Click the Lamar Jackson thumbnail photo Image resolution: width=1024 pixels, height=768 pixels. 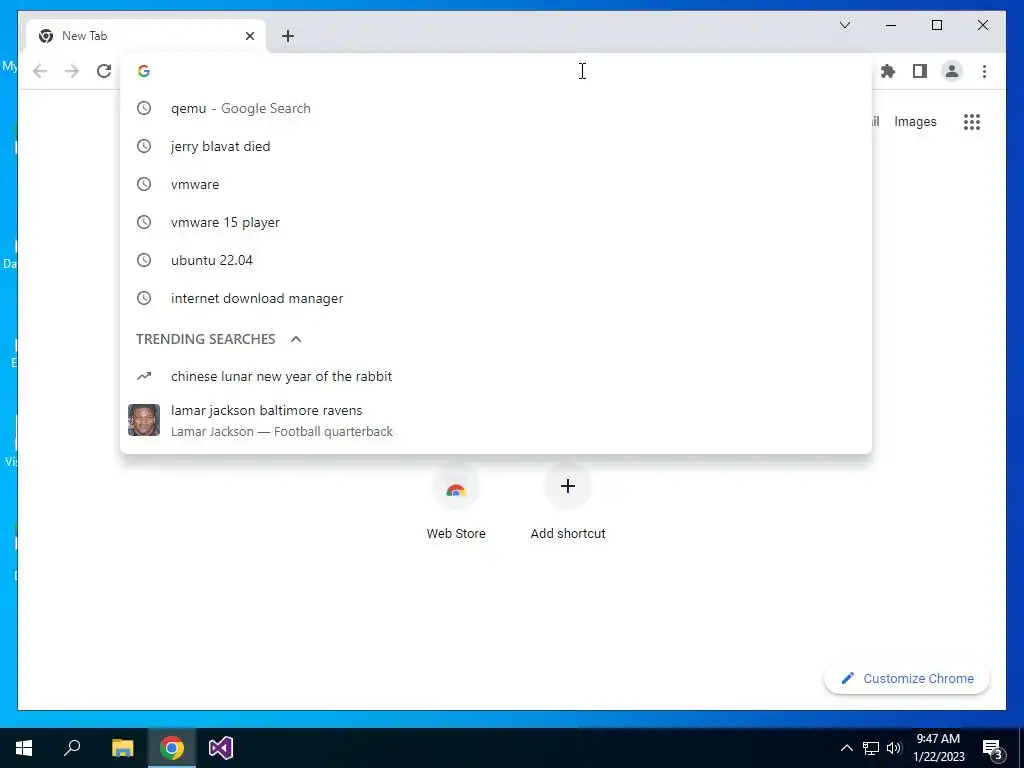coord(144,420)
